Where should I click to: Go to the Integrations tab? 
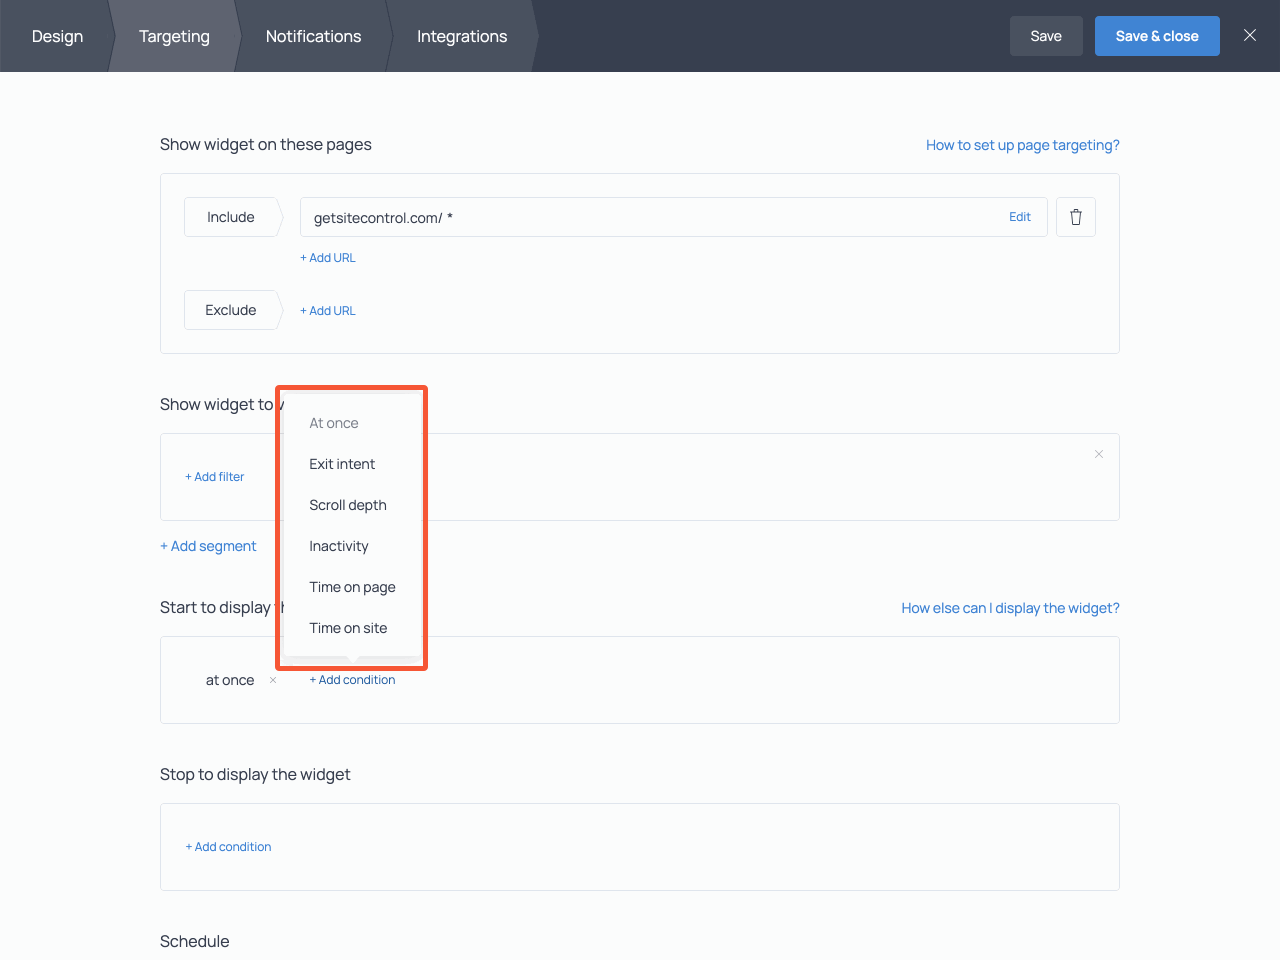point(461,36)
